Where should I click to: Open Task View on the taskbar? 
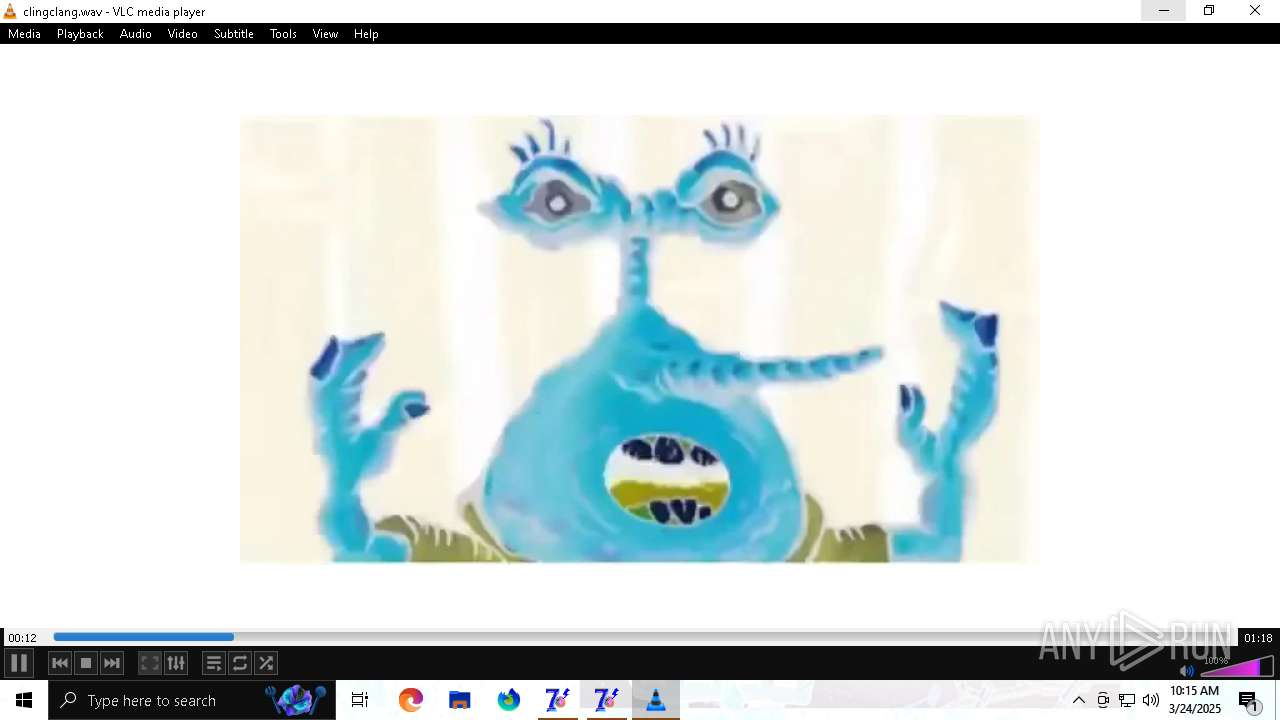coord(360,700)
